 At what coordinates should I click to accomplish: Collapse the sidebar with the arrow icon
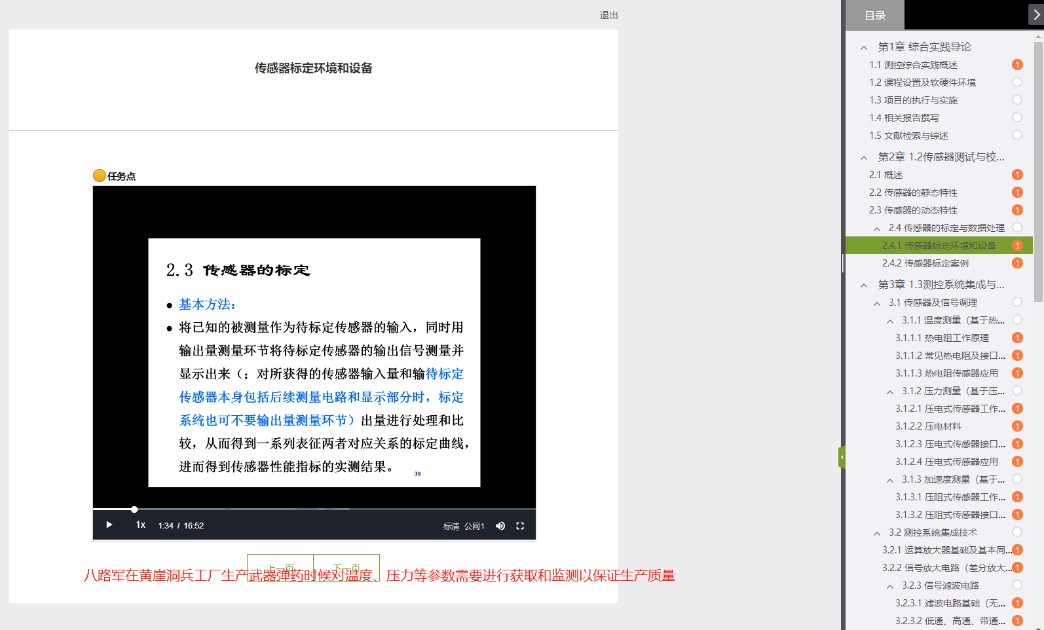click(x=1037, y=14)
